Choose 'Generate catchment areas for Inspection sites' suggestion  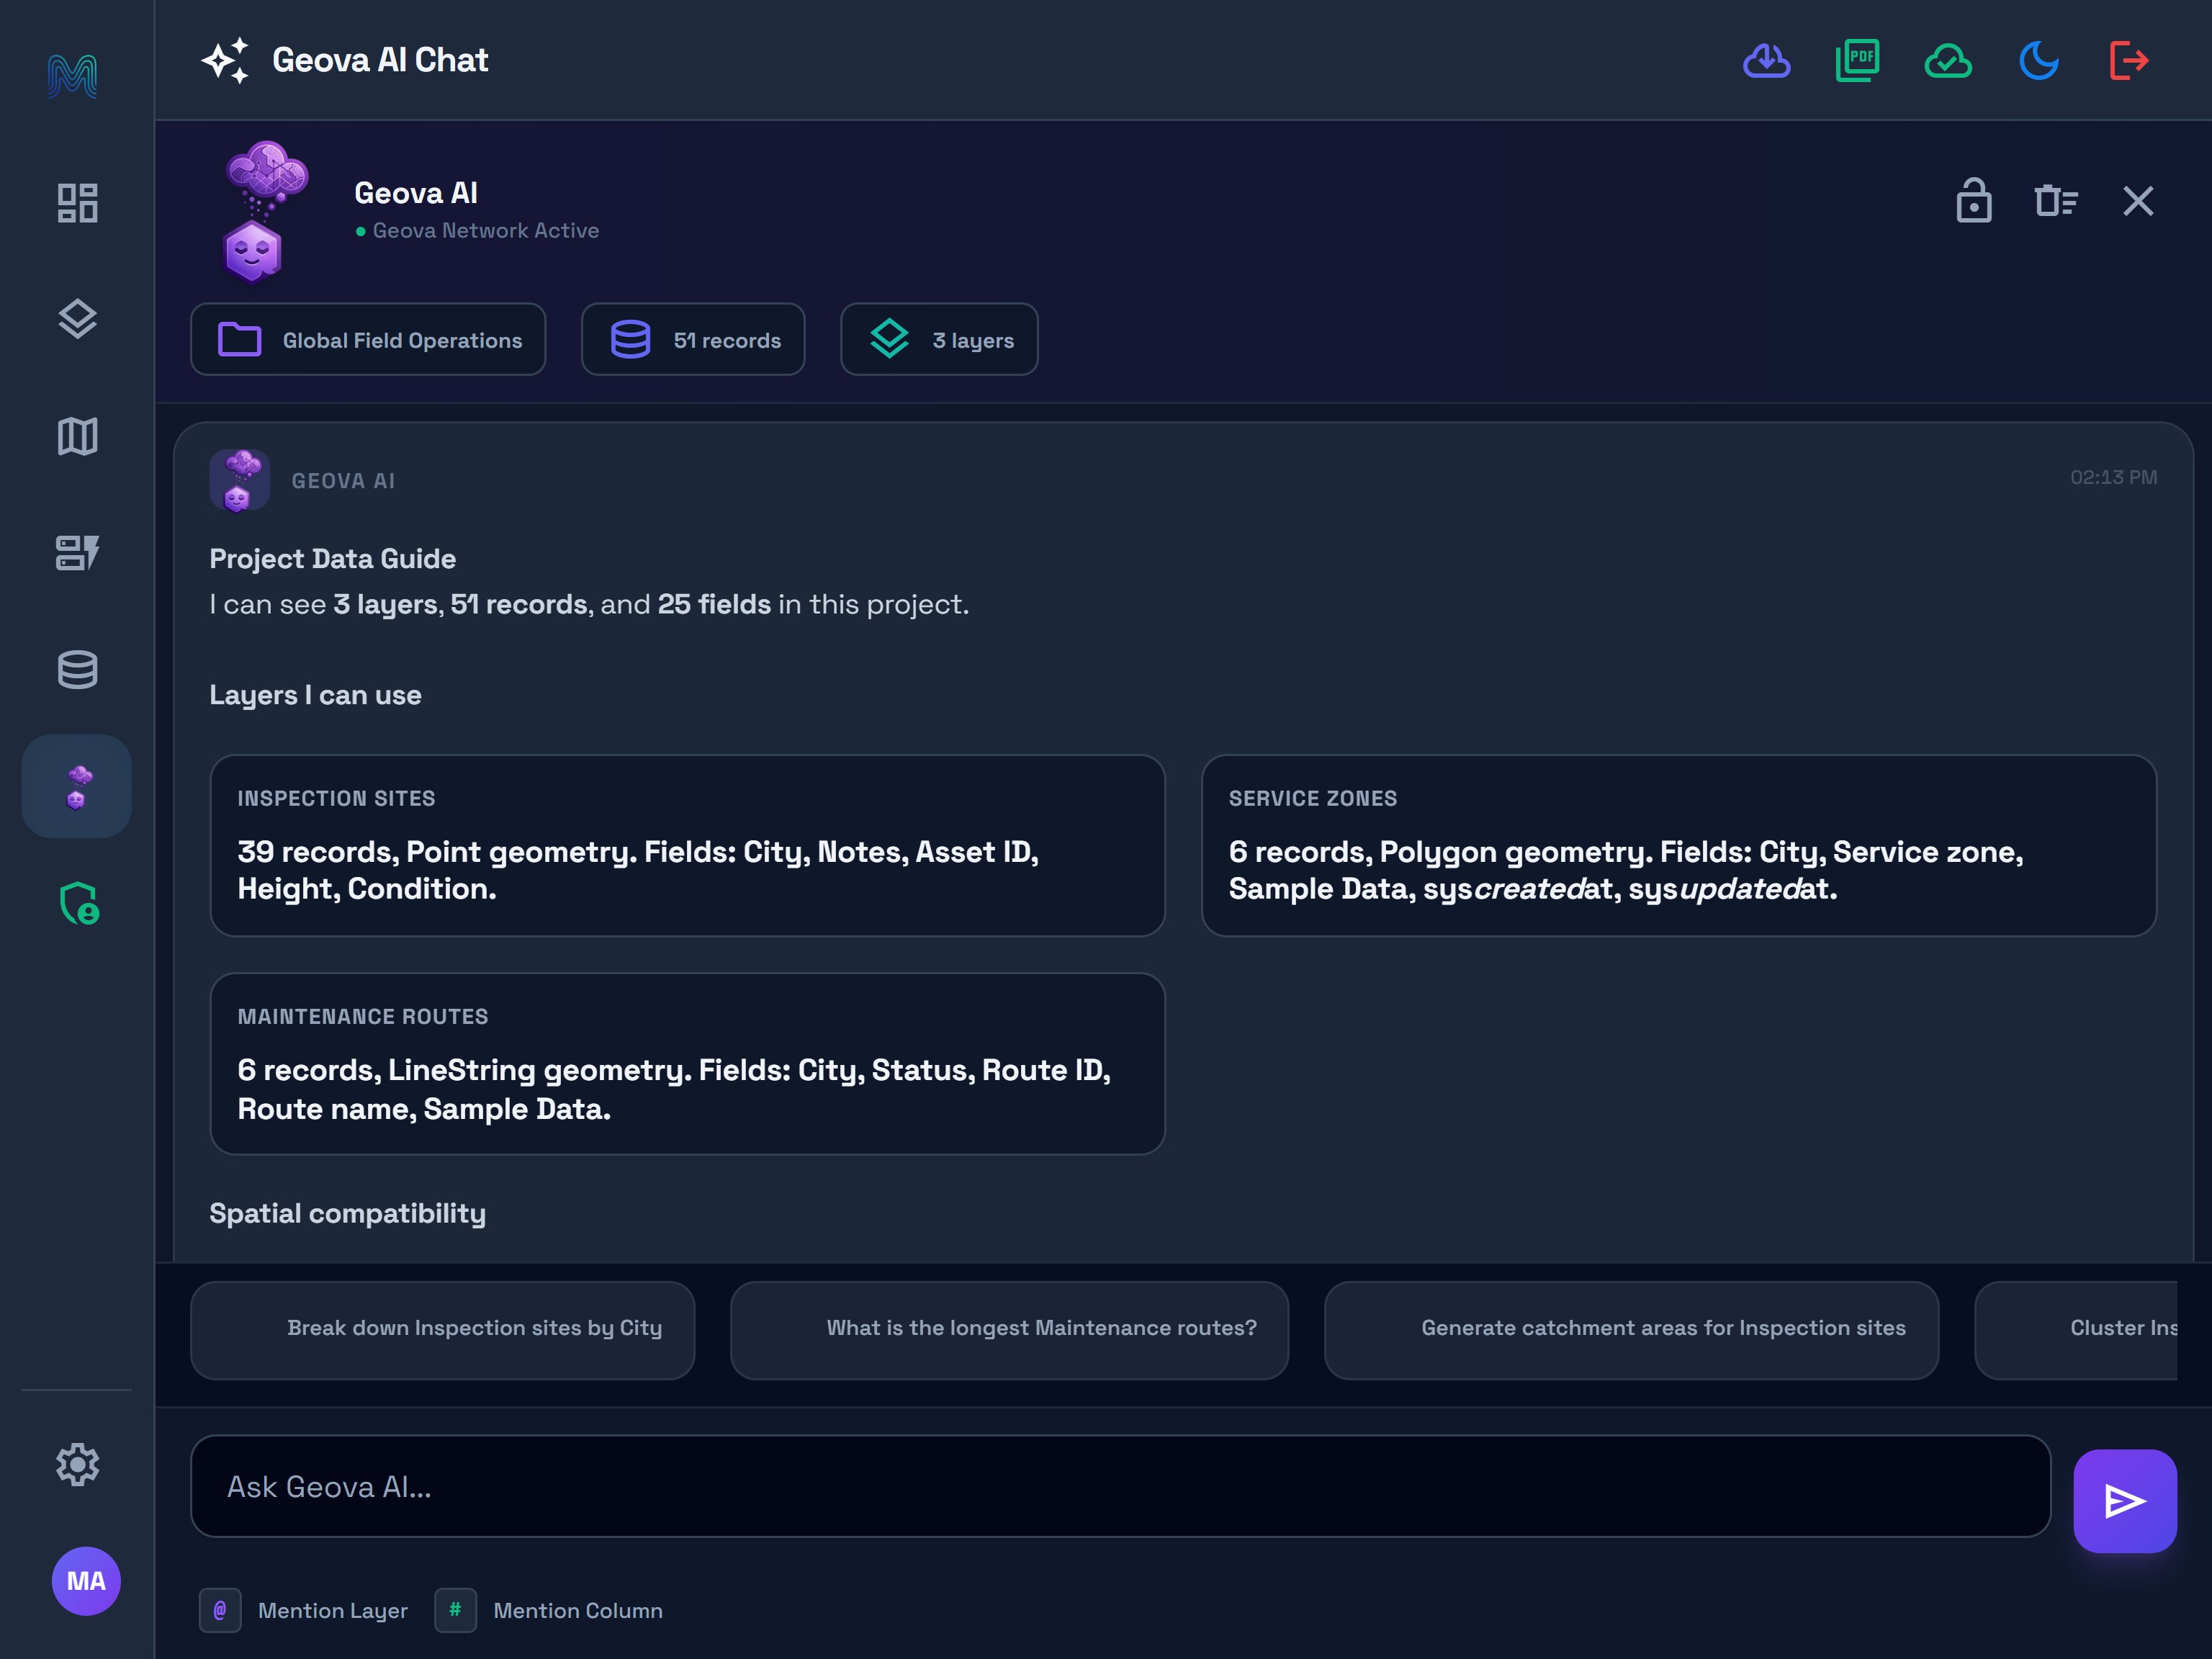(x=1632, y=1330)
